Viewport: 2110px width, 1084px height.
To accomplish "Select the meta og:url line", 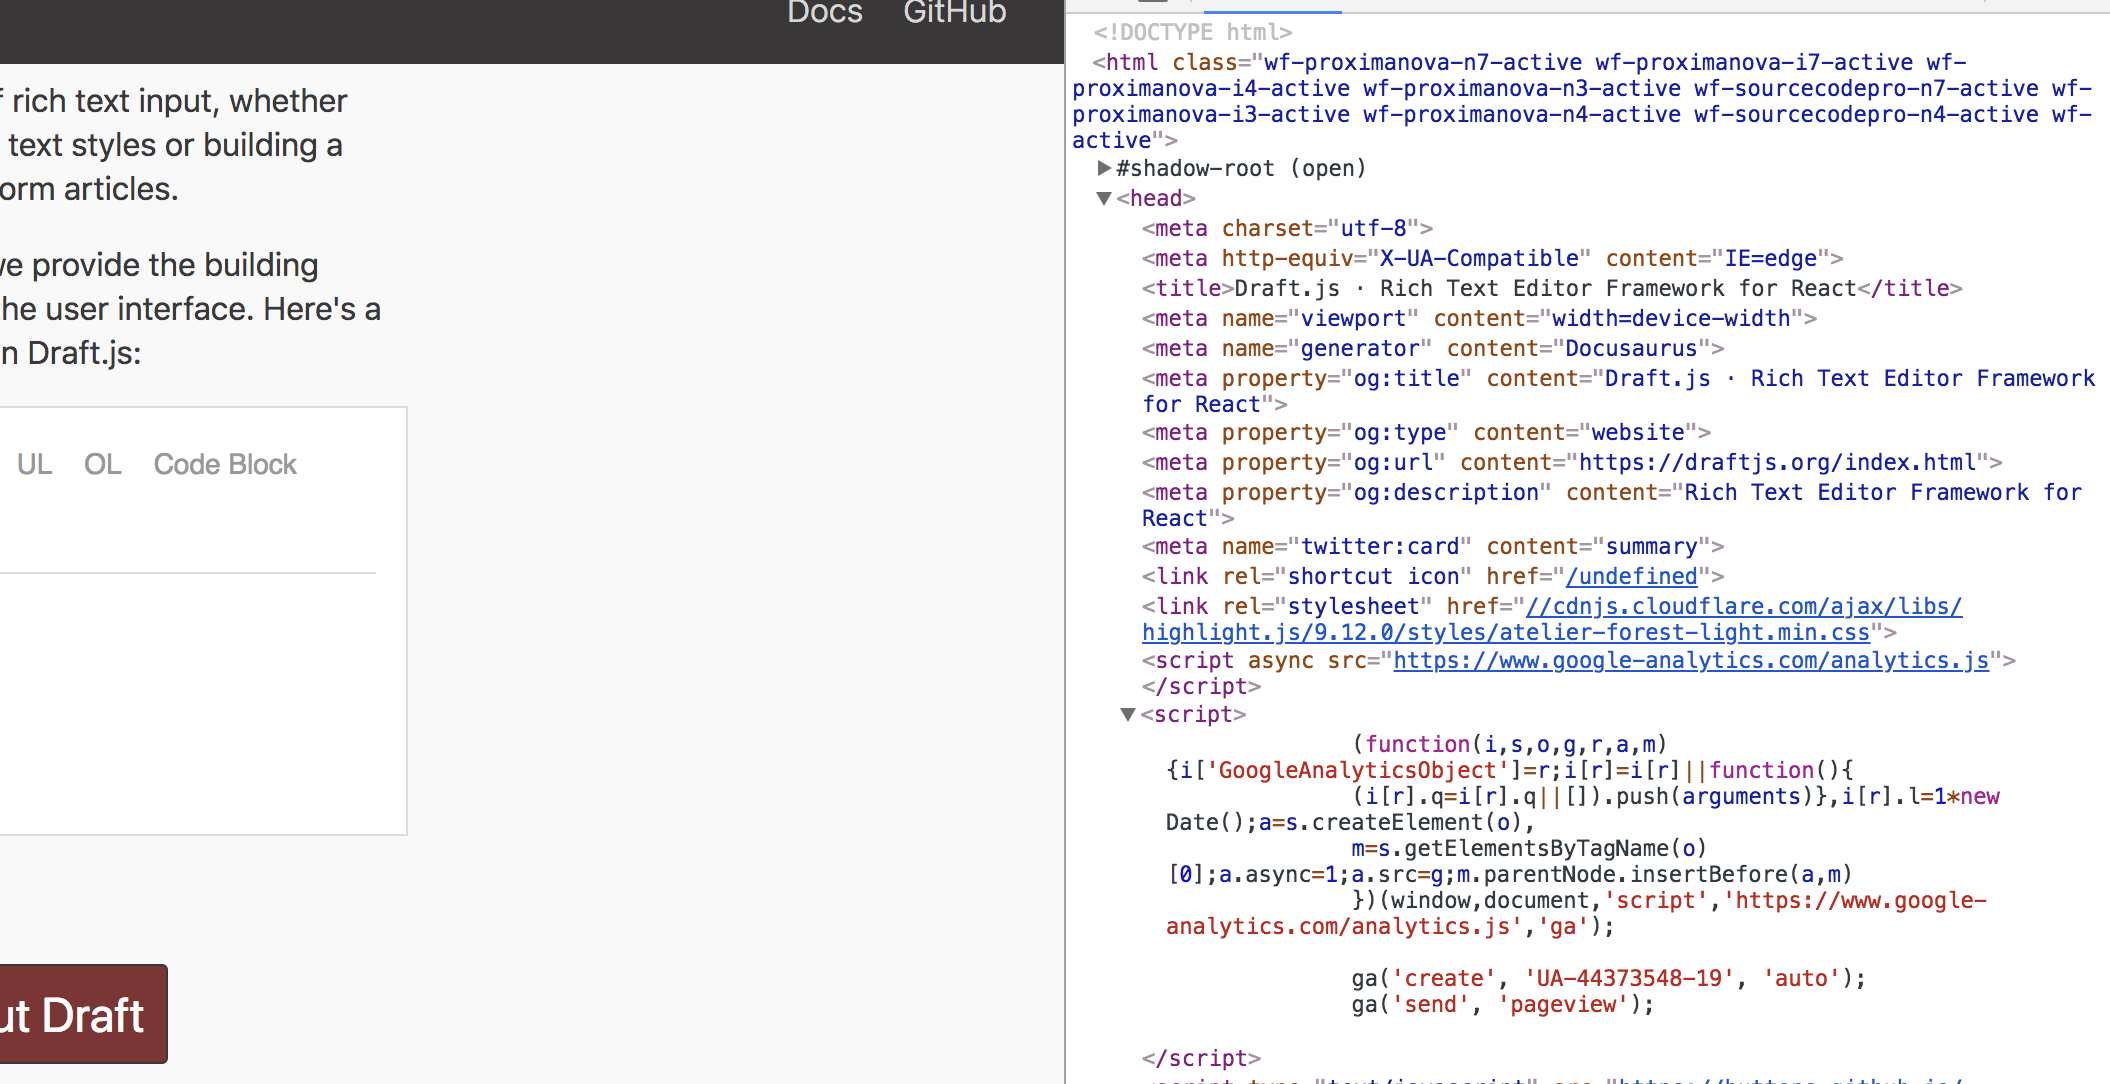I will [1572, 462].
